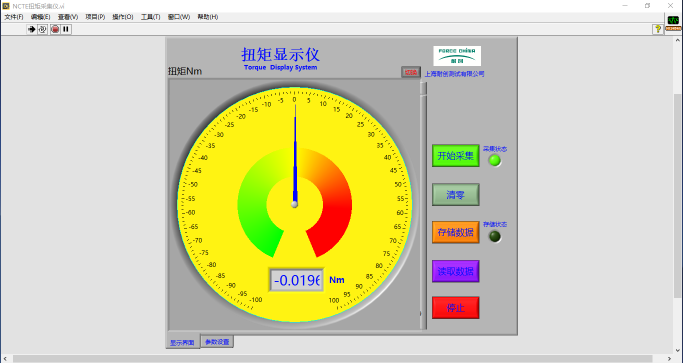The height and width of the screenshot is (363, 683).
Task: Toggle the 存储状态 dark indicator LED
Action: pyautogui.click(x=495, y=237)
